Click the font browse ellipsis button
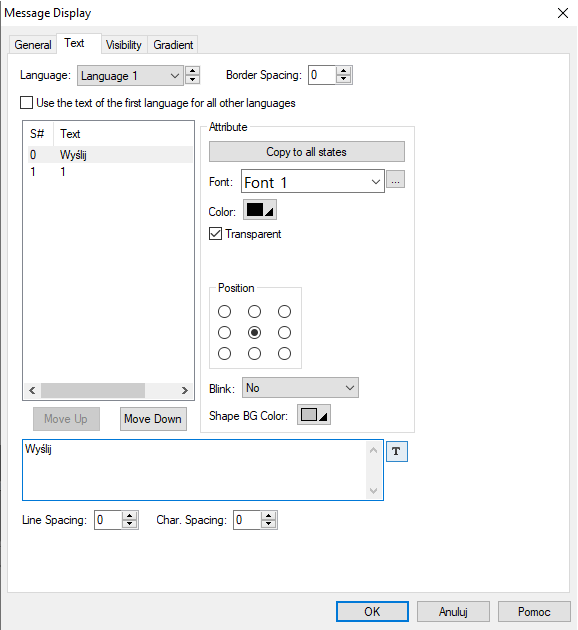578x630 pixels. tap(395, 180)
